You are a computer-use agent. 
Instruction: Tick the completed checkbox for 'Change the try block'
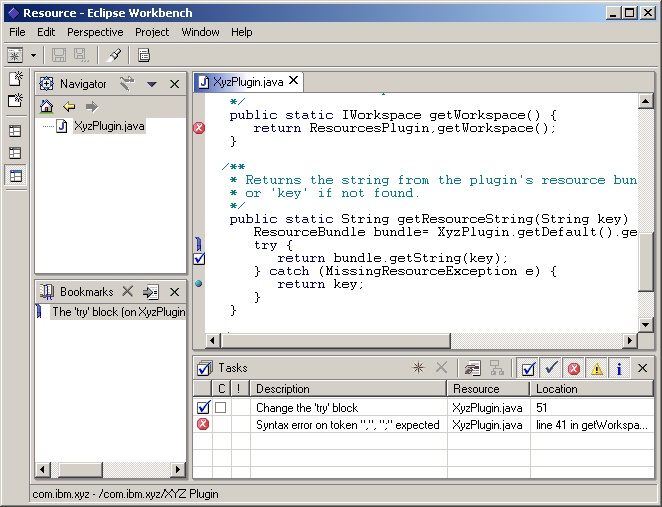tap(221, 408)
